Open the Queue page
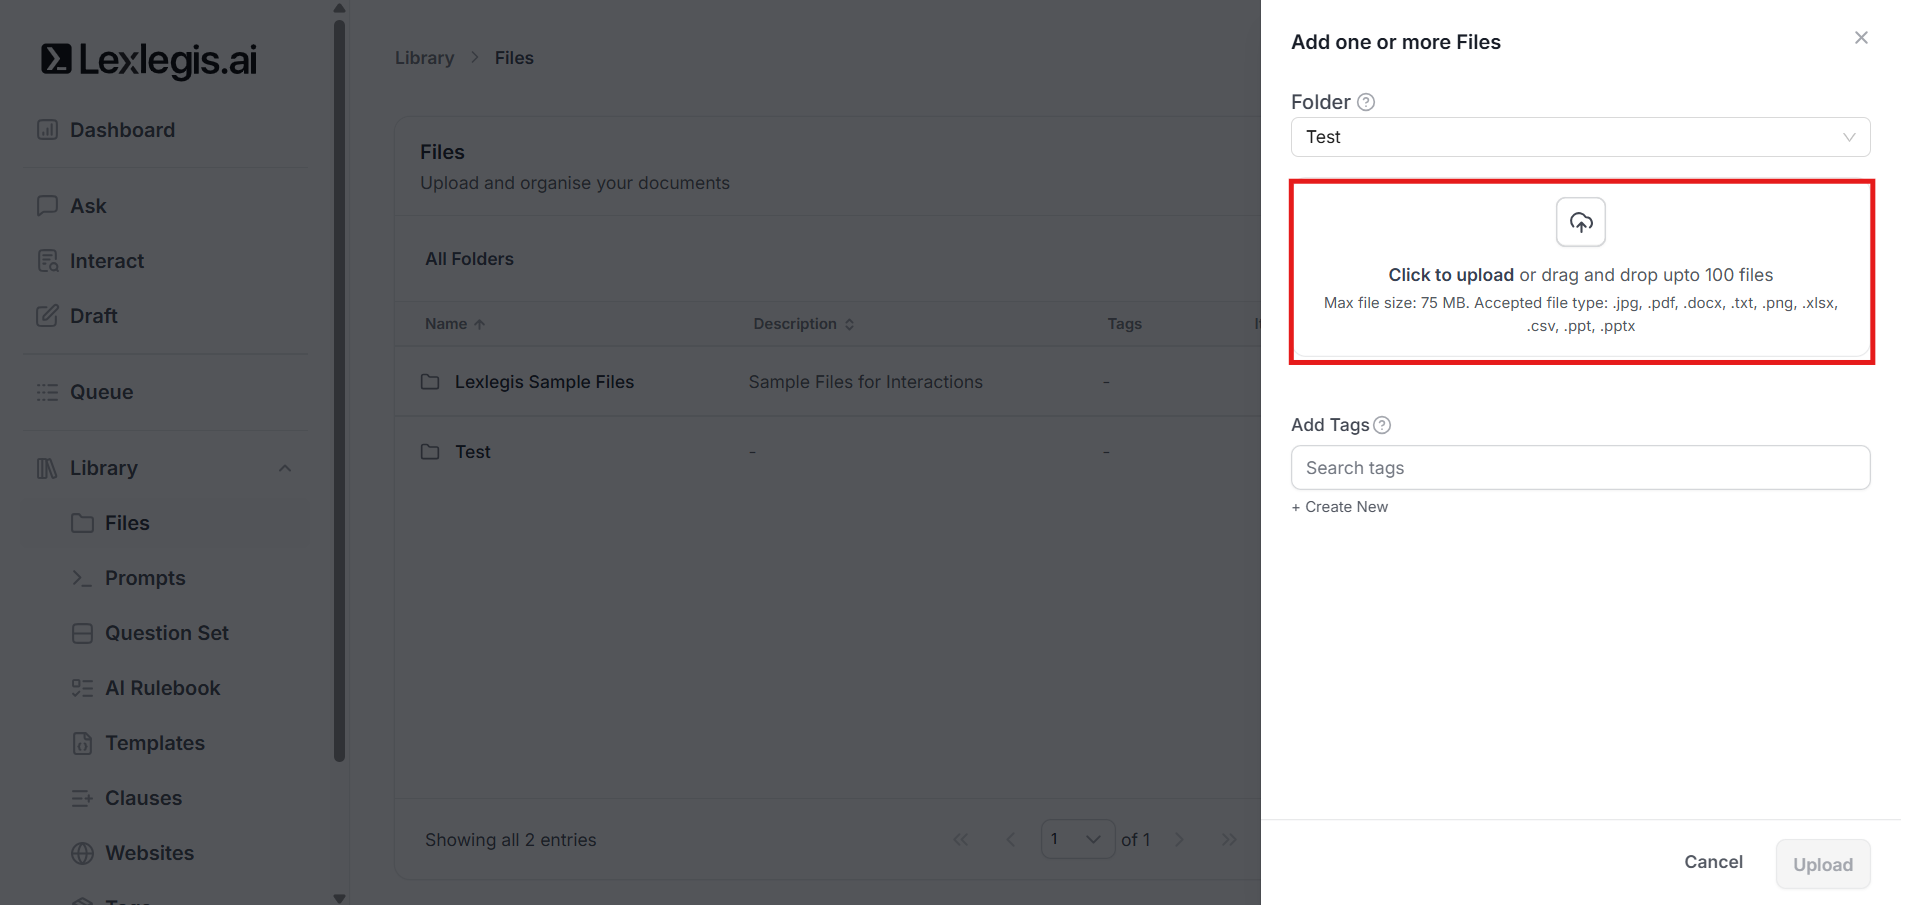The width and height of the screenshot is (1918, 905). pyautogui.click(x=101, y=392)
